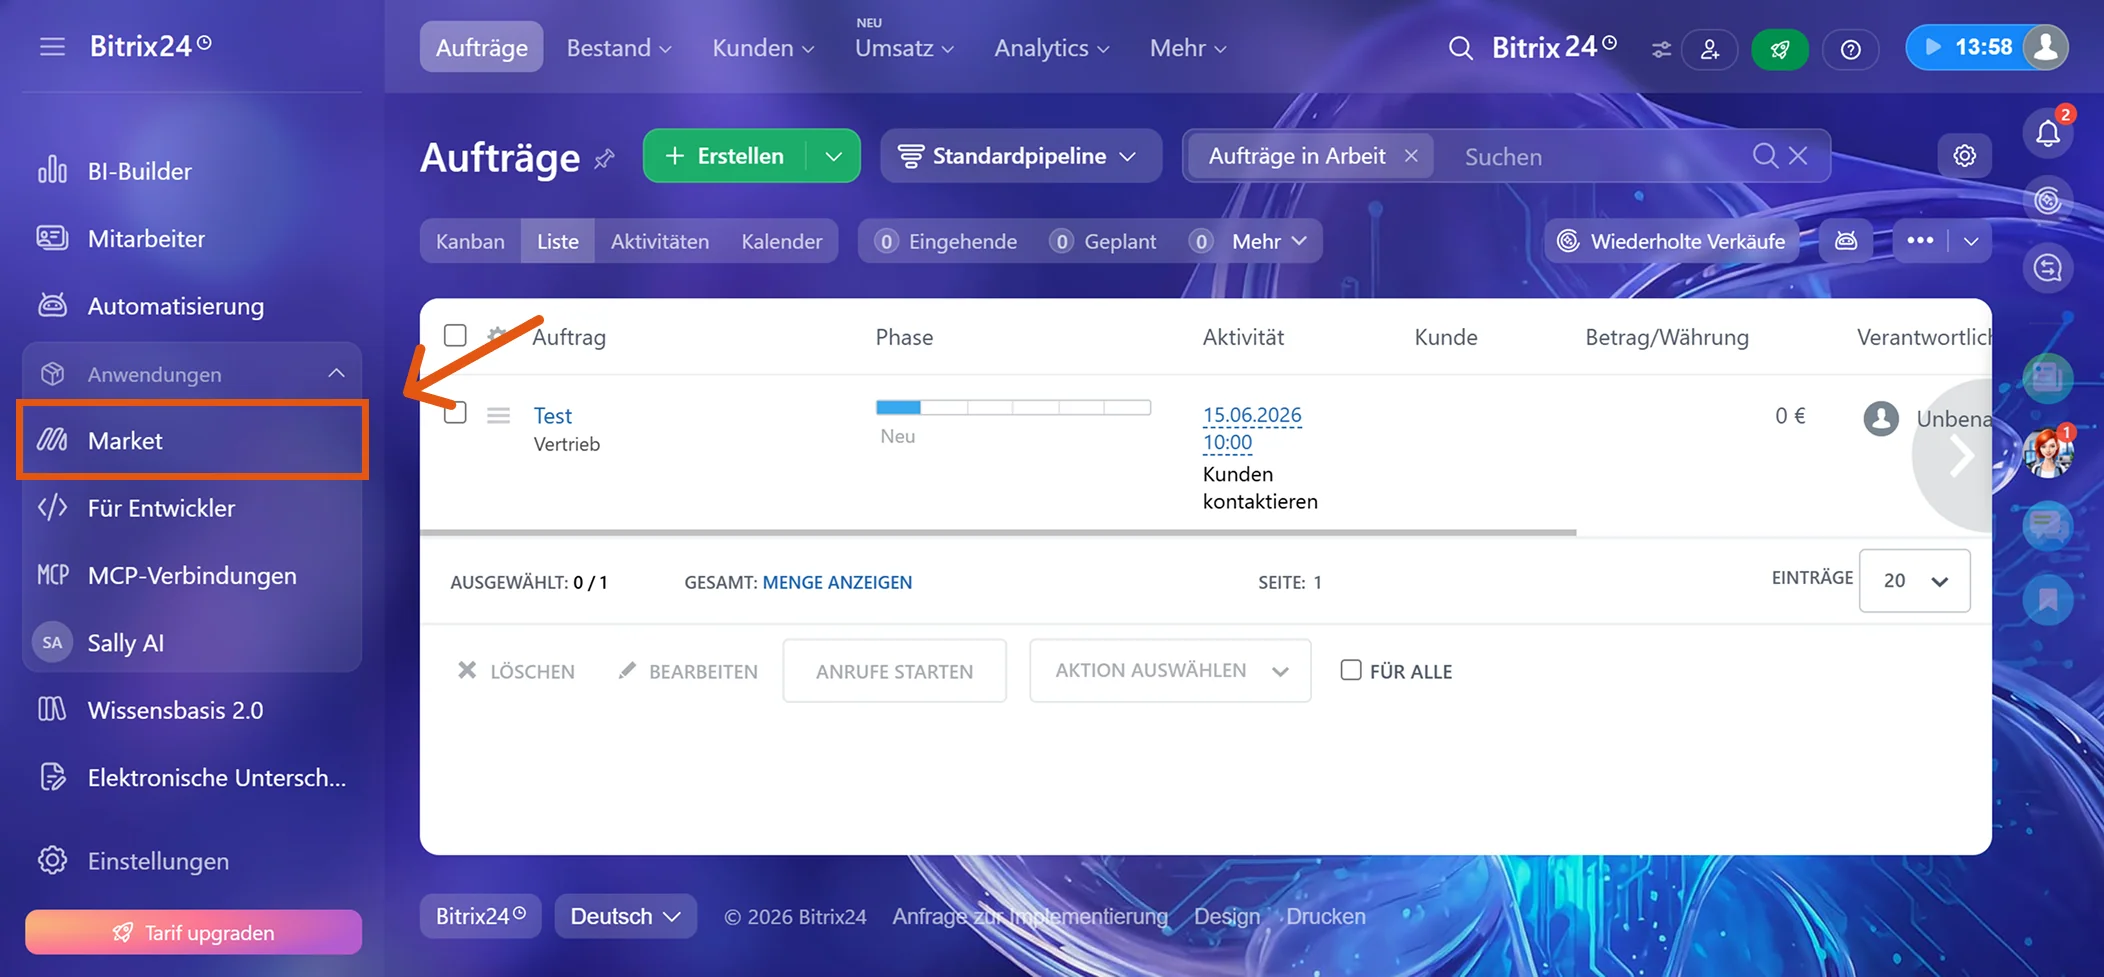Click the hamburger menu icon beside Bitrix24

coord(52,47)
